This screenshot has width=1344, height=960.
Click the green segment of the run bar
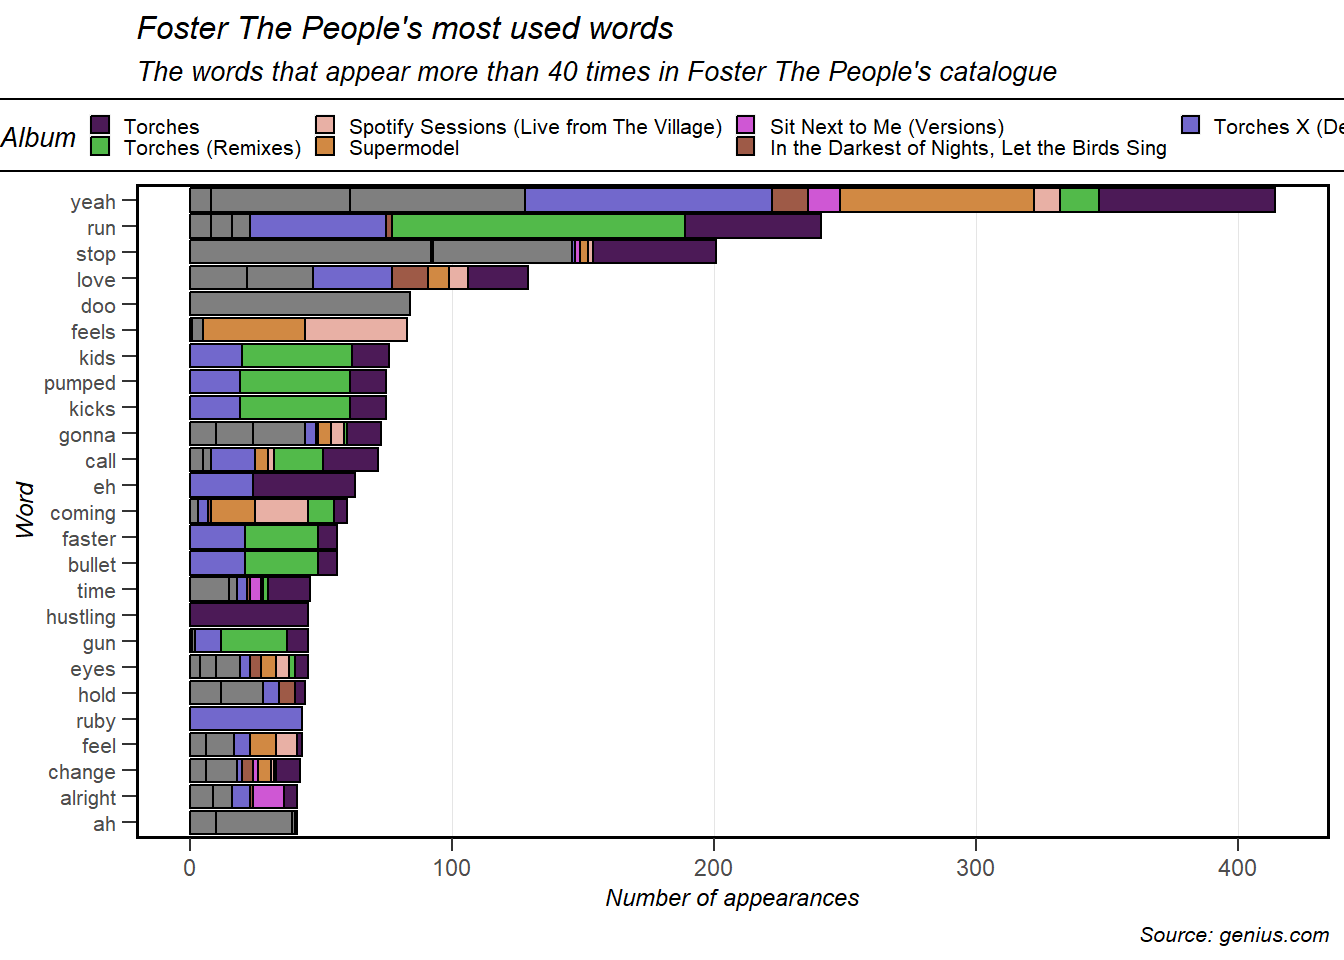(x=538, y=226)
